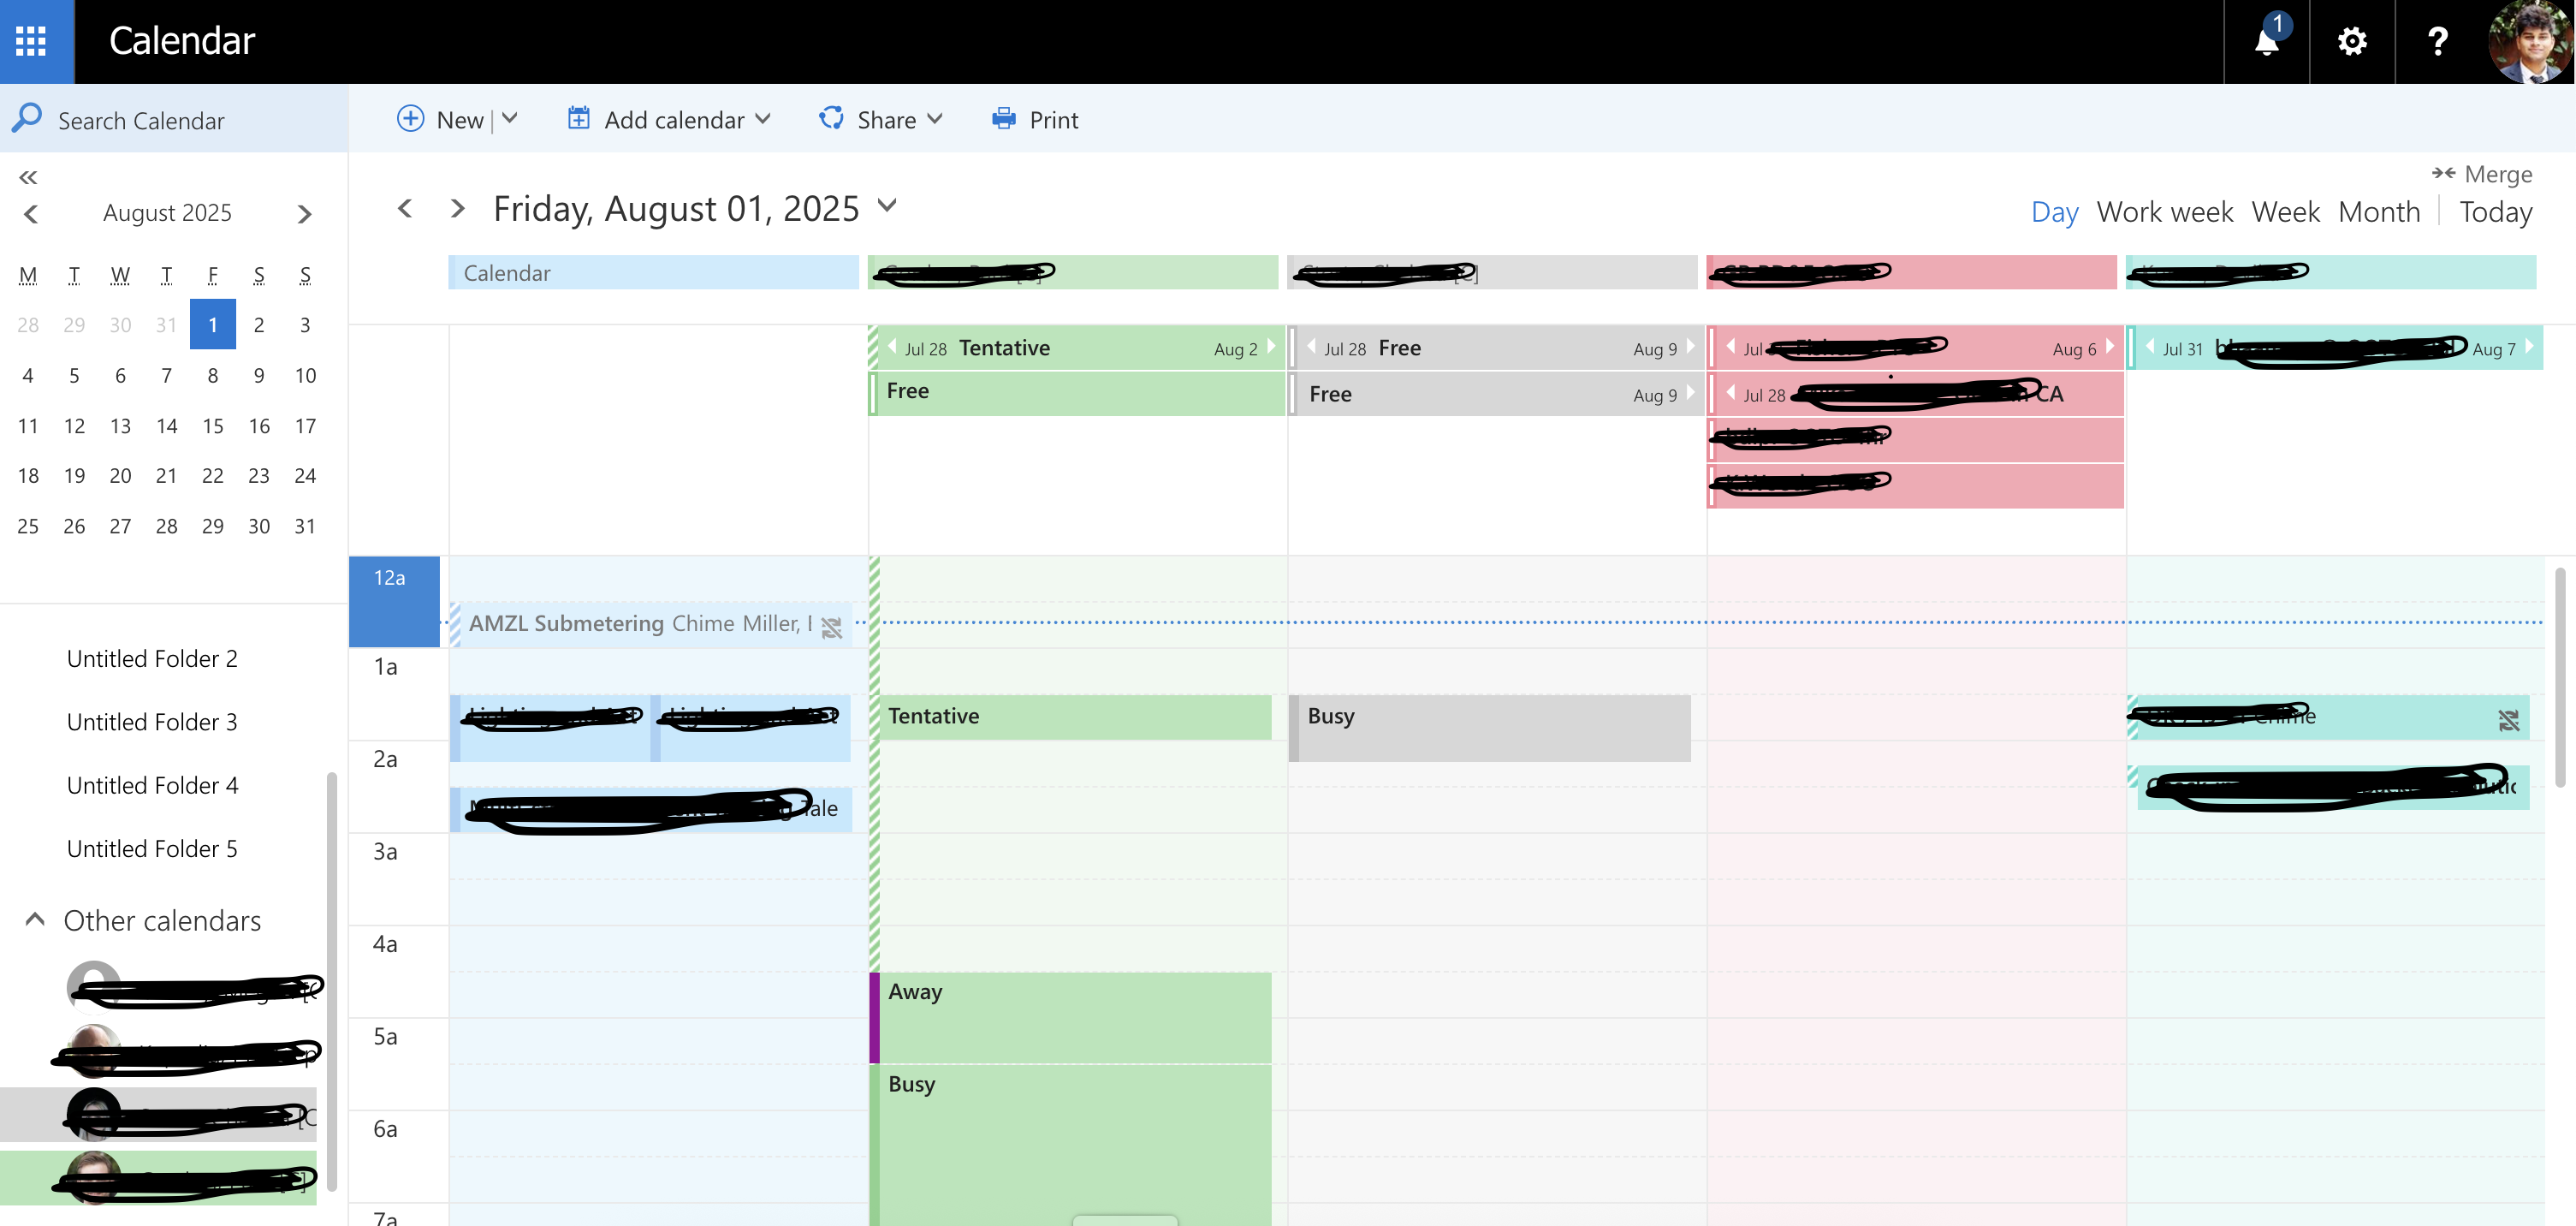The image size is (2576, 1226).
Task: Click the Share sync icon
Action: (831, 118)
